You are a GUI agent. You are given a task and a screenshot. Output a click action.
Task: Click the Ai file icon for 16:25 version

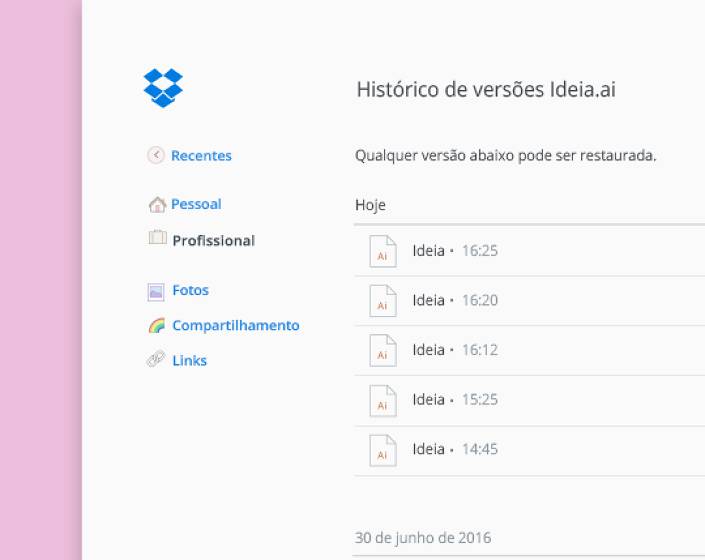[383, 251]
